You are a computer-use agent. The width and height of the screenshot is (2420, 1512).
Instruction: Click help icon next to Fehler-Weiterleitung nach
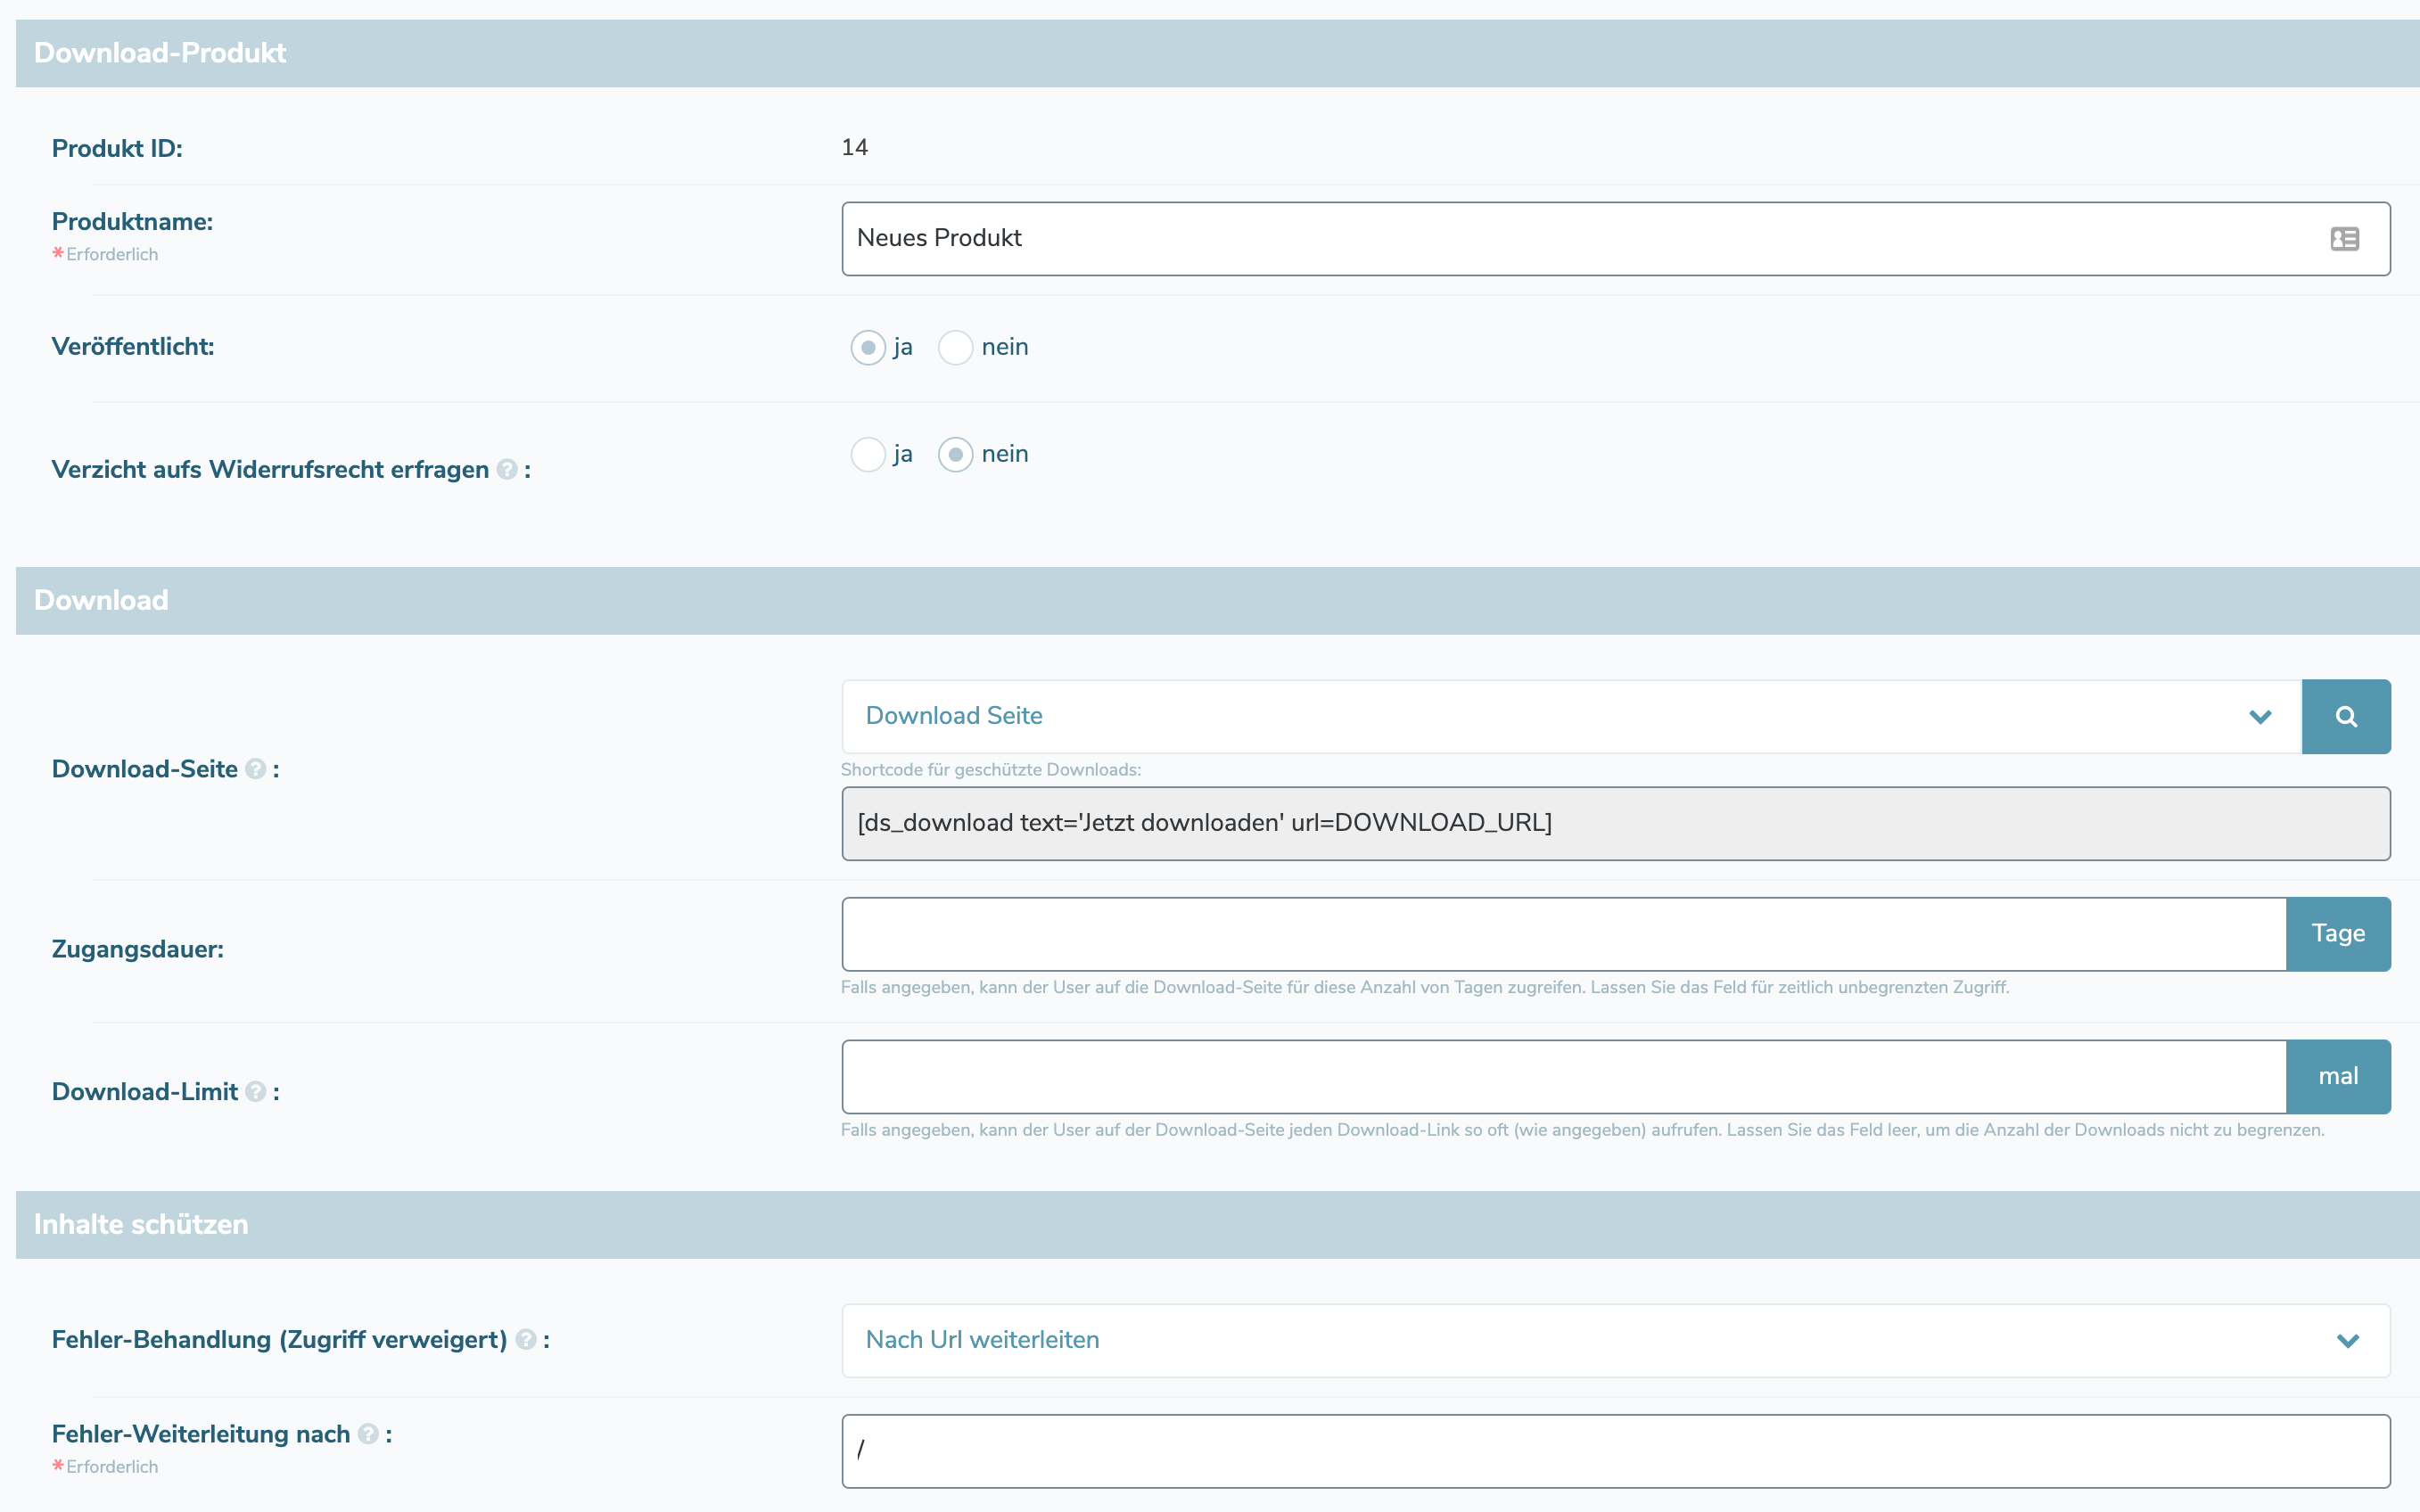[x=368, y=1434]
